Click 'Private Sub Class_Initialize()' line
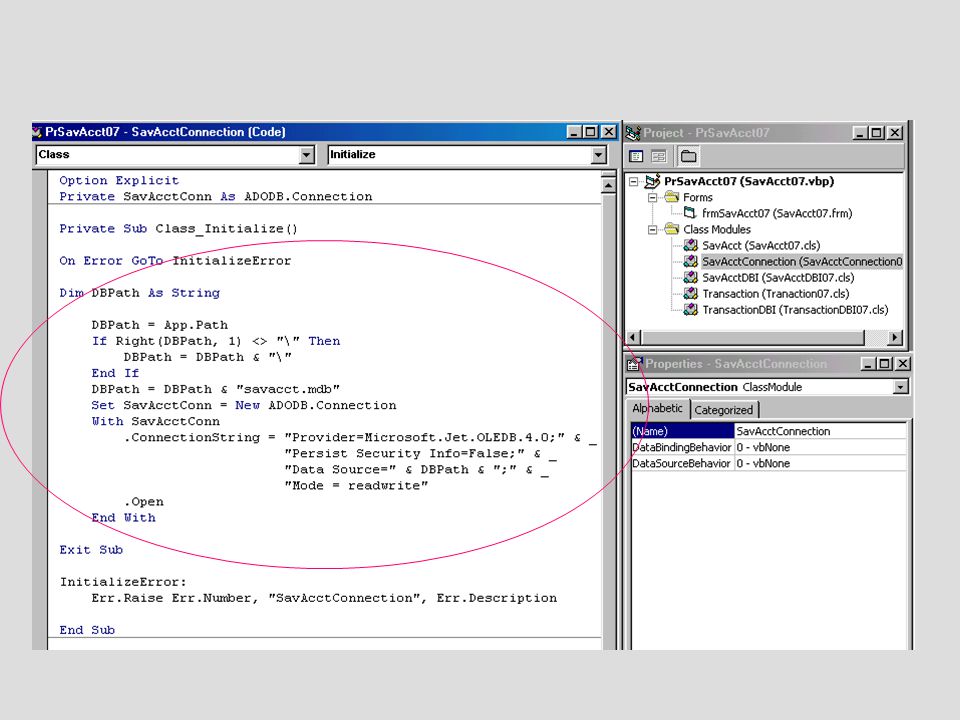The width and height of the screenshot is (960, 720). (x=178, y=228)
